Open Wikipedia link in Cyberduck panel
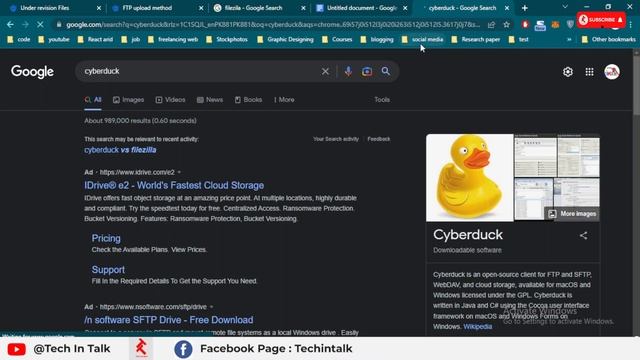 (x=478, y=327)
